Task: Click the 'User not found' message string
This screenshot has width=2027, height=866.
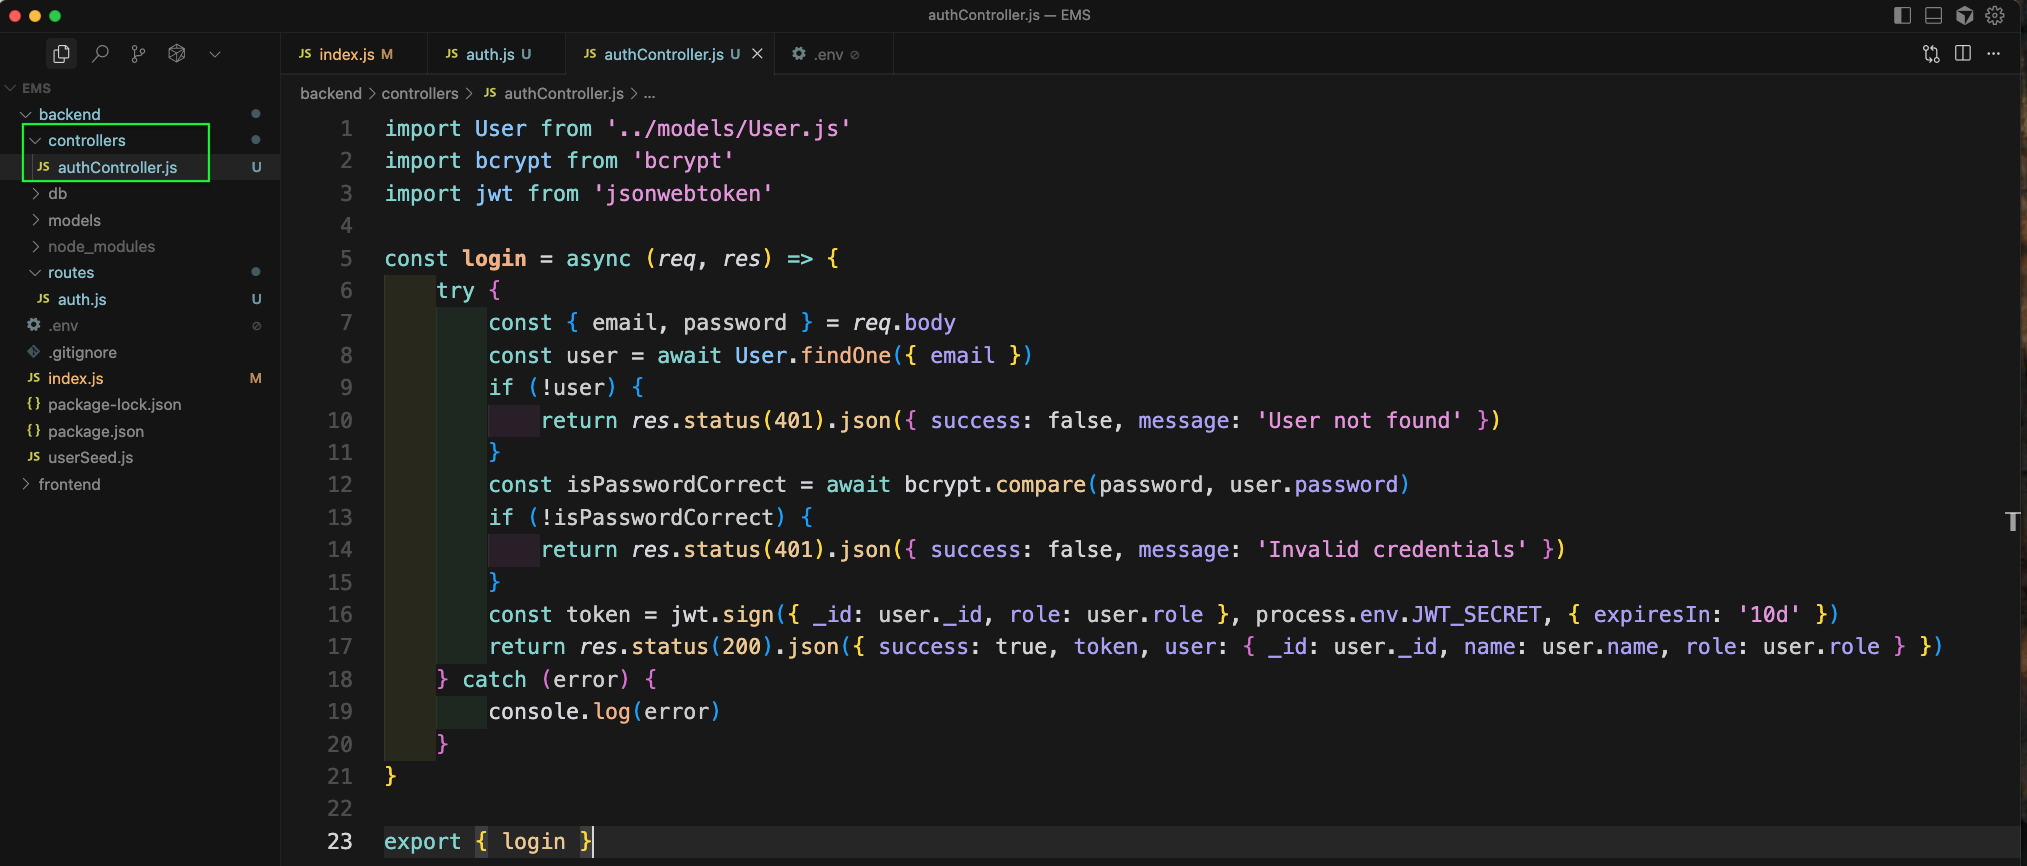Action: tap(1359, 420)
